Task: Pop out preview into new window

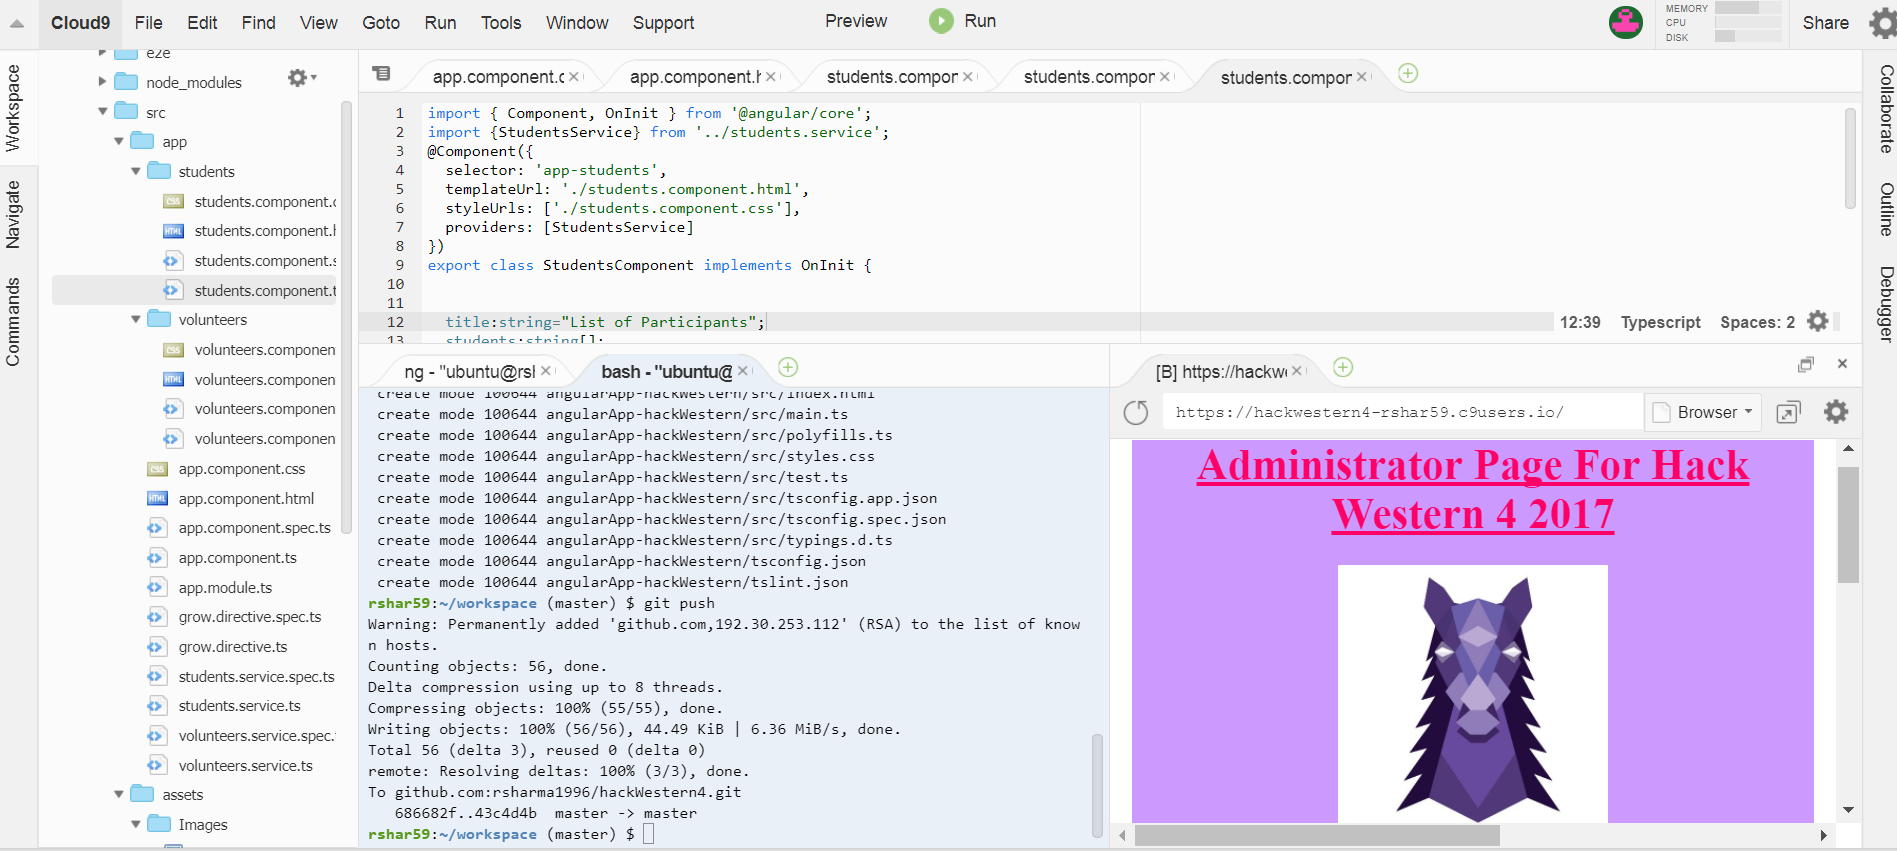Action: pos(1788,412)
